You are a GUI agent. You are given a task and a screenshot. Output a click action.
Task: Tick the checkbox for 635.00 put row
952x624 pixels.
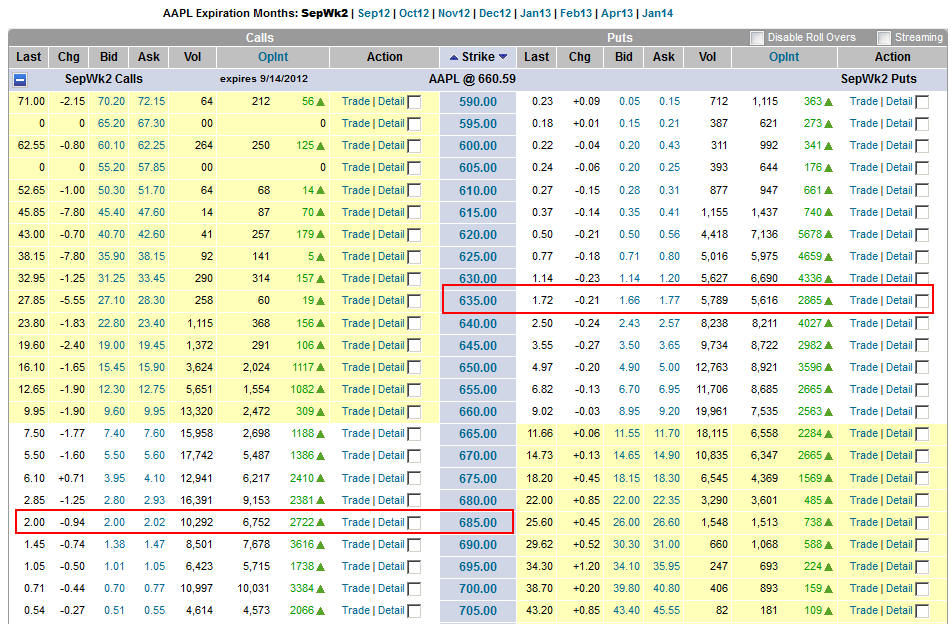point(922,301)
